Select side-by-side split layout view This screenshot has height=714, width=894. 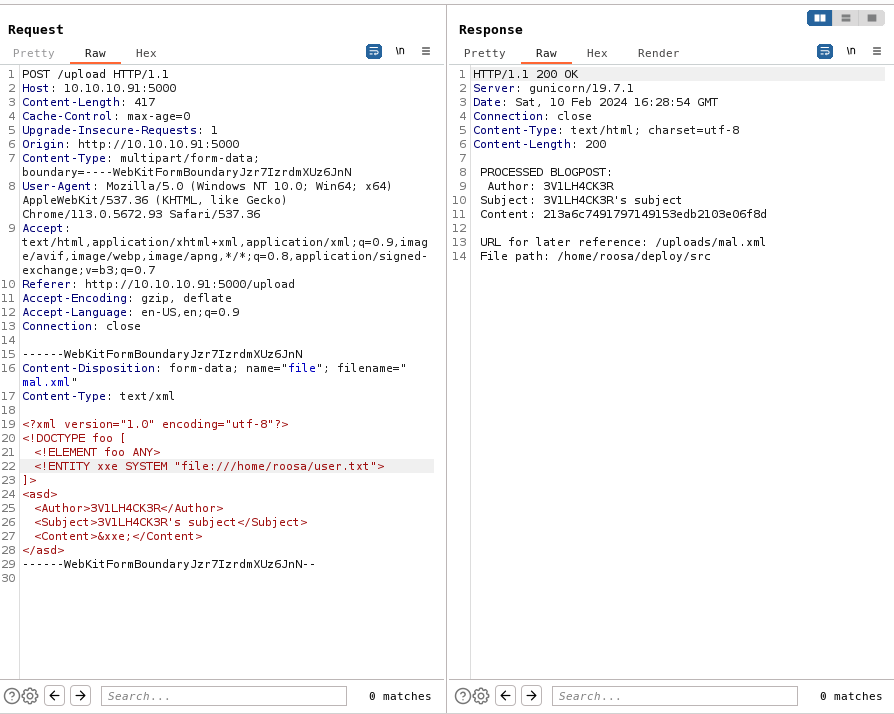point(820,18)
